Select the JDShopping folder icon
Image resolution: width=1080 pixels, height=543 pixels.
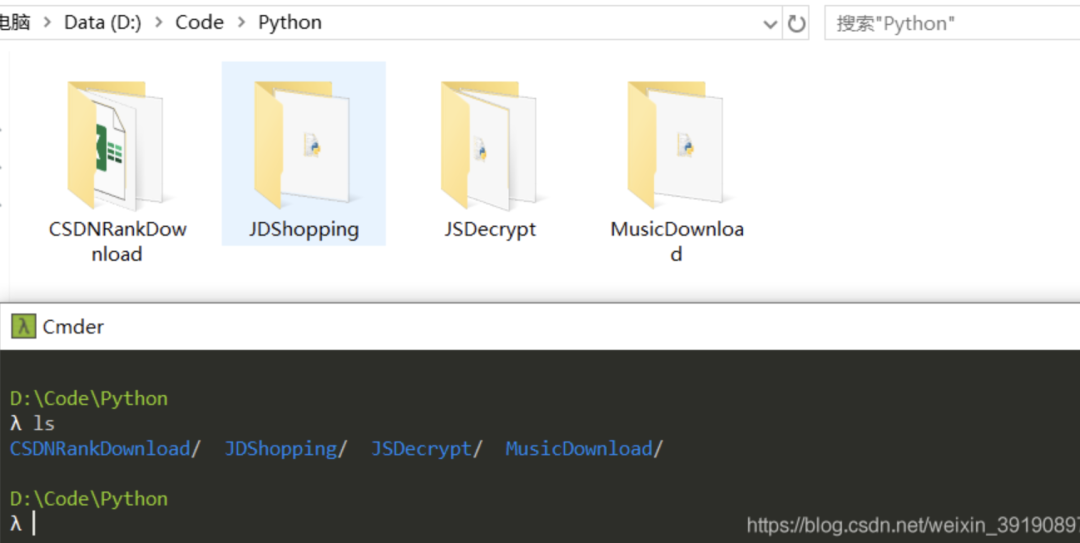pos(302,145)
